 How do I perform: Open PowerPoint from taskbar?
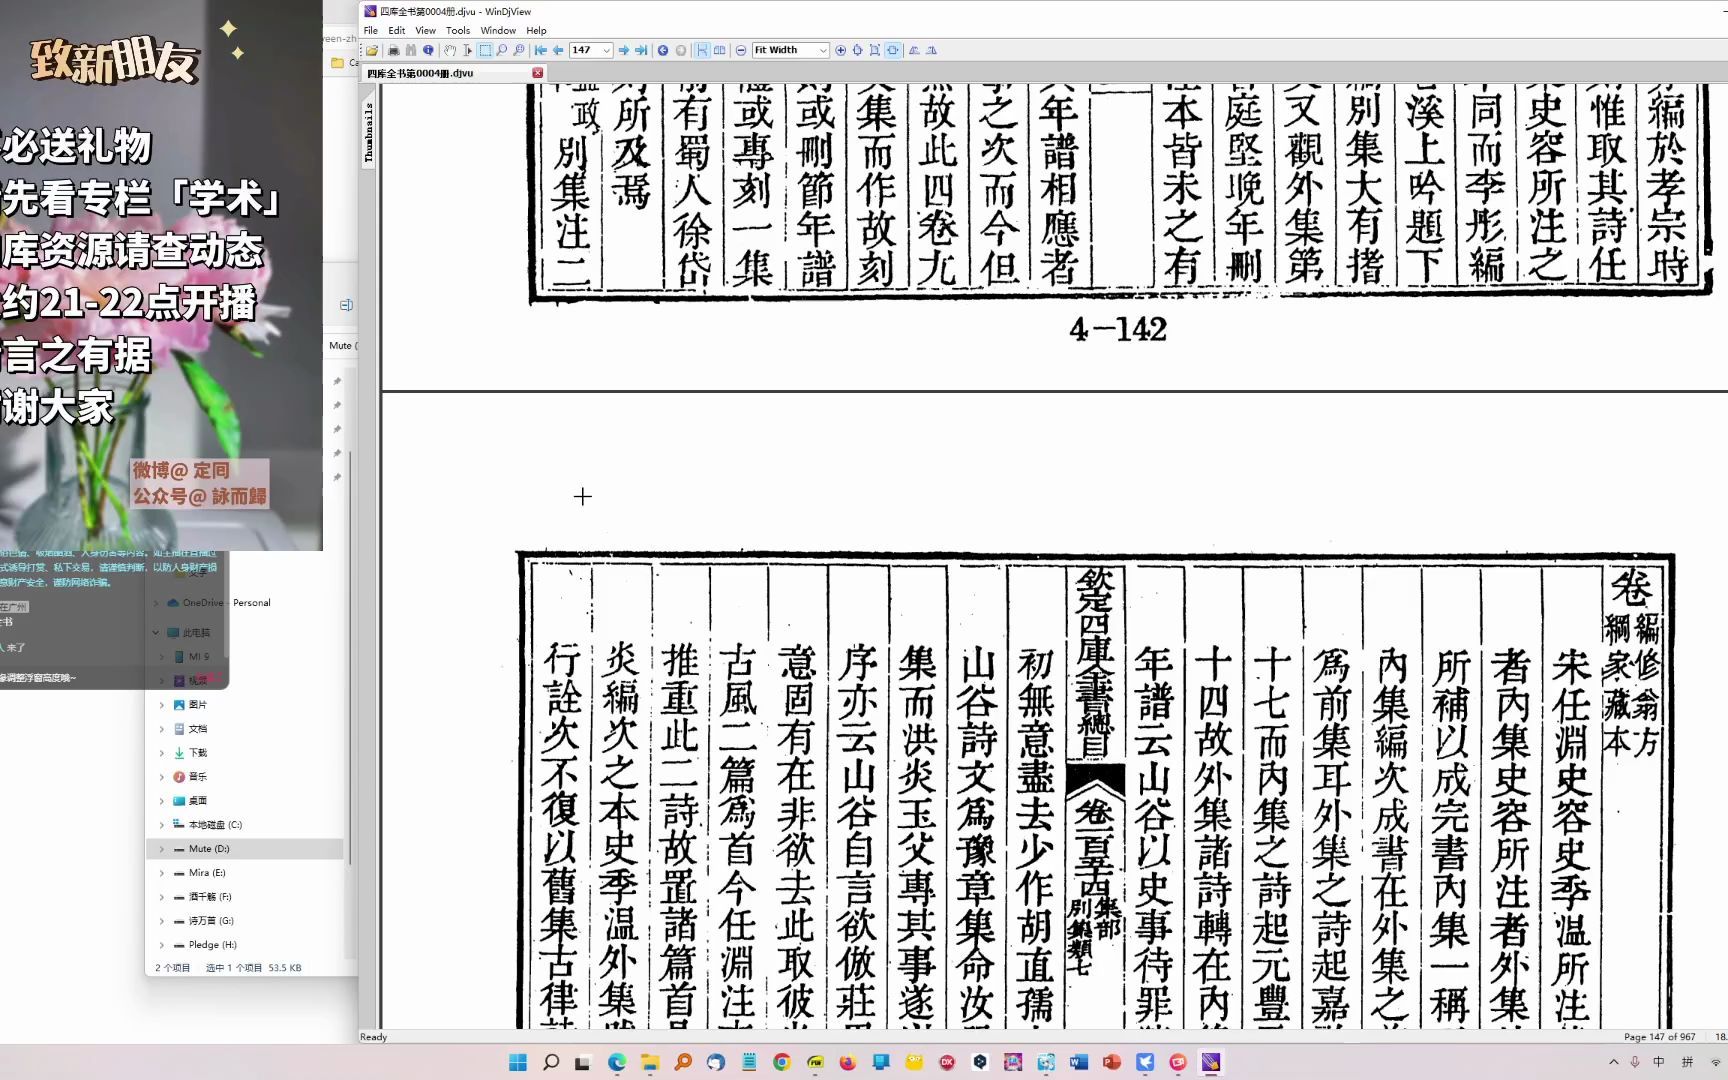pos(1112,1062)
